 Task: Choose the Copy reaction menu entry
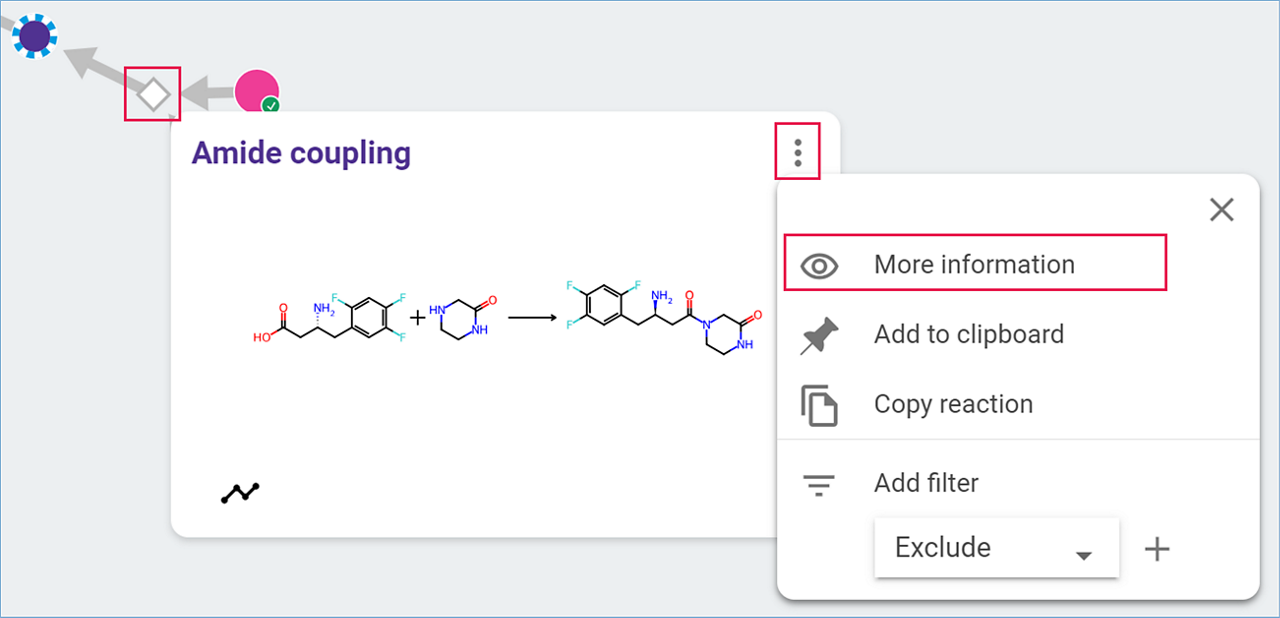point(953,404)
